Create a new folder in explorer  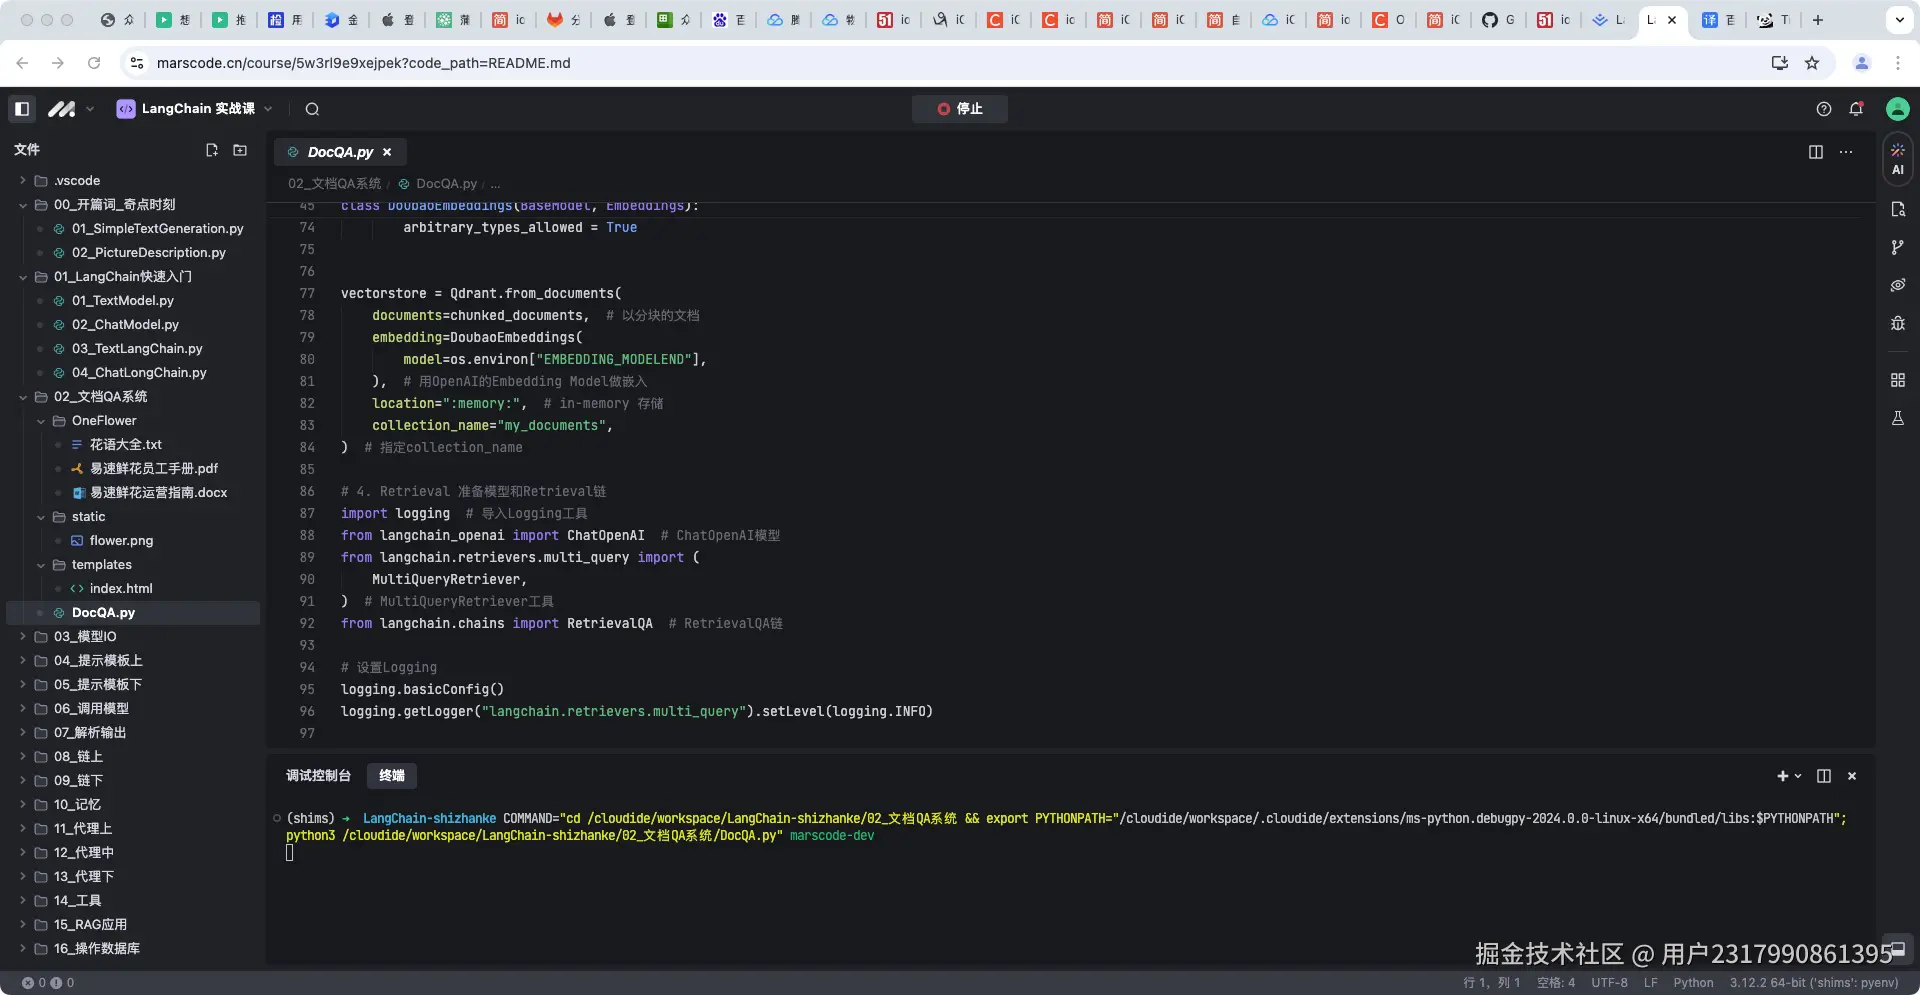240,150
